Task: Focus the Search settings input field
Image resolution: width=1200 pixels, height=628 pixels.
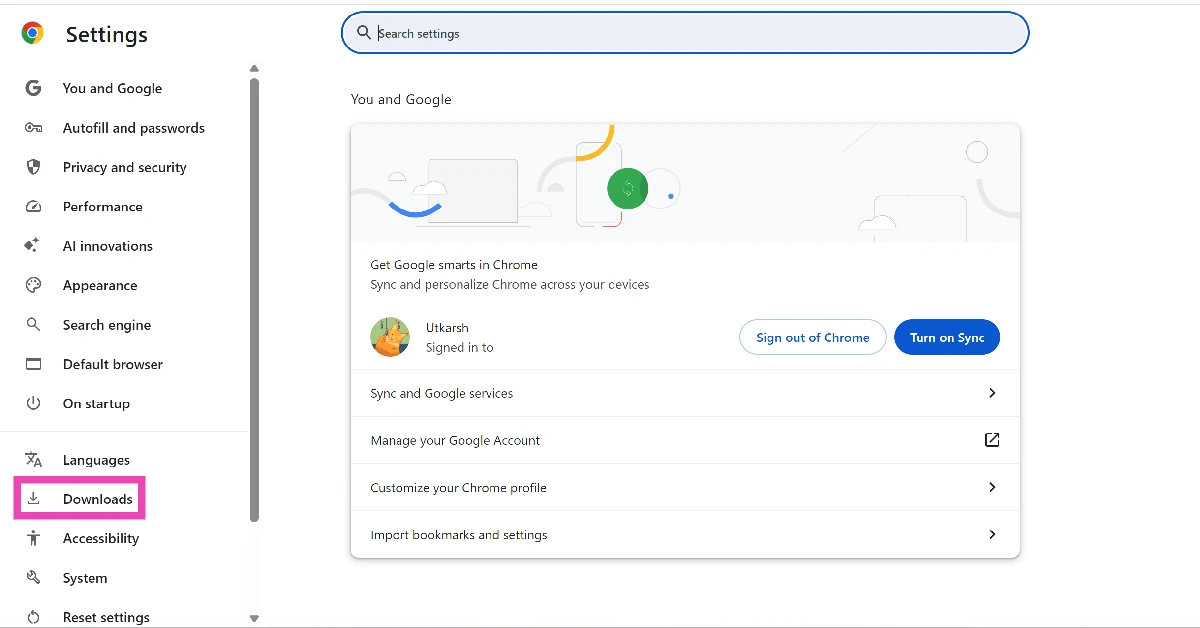Action: point(690,33)
